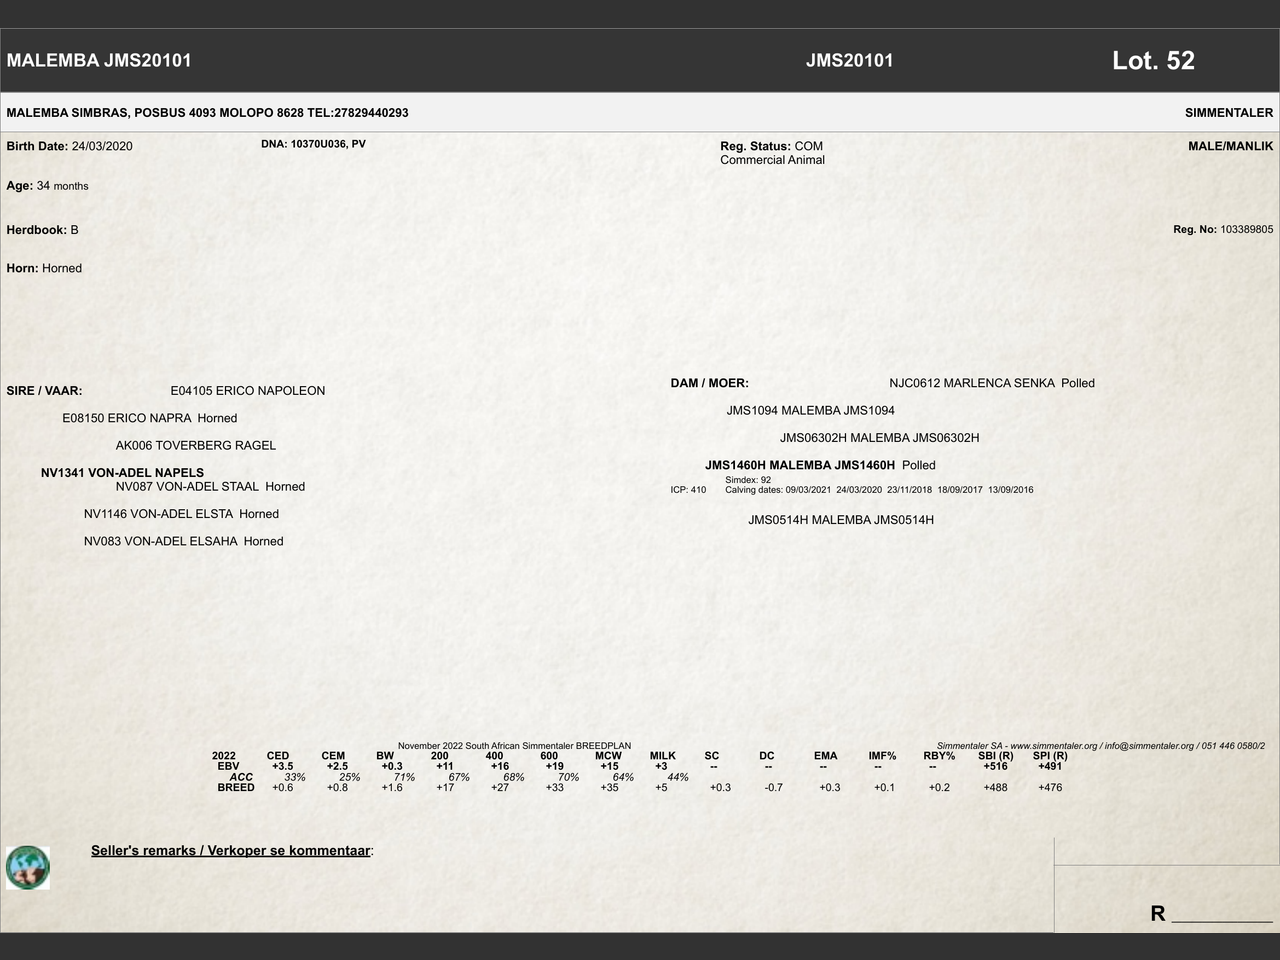The image size is (1280, 960).
Task: Select the MALEMBA JMS20101 title text
Action: (x=99, y=60)
